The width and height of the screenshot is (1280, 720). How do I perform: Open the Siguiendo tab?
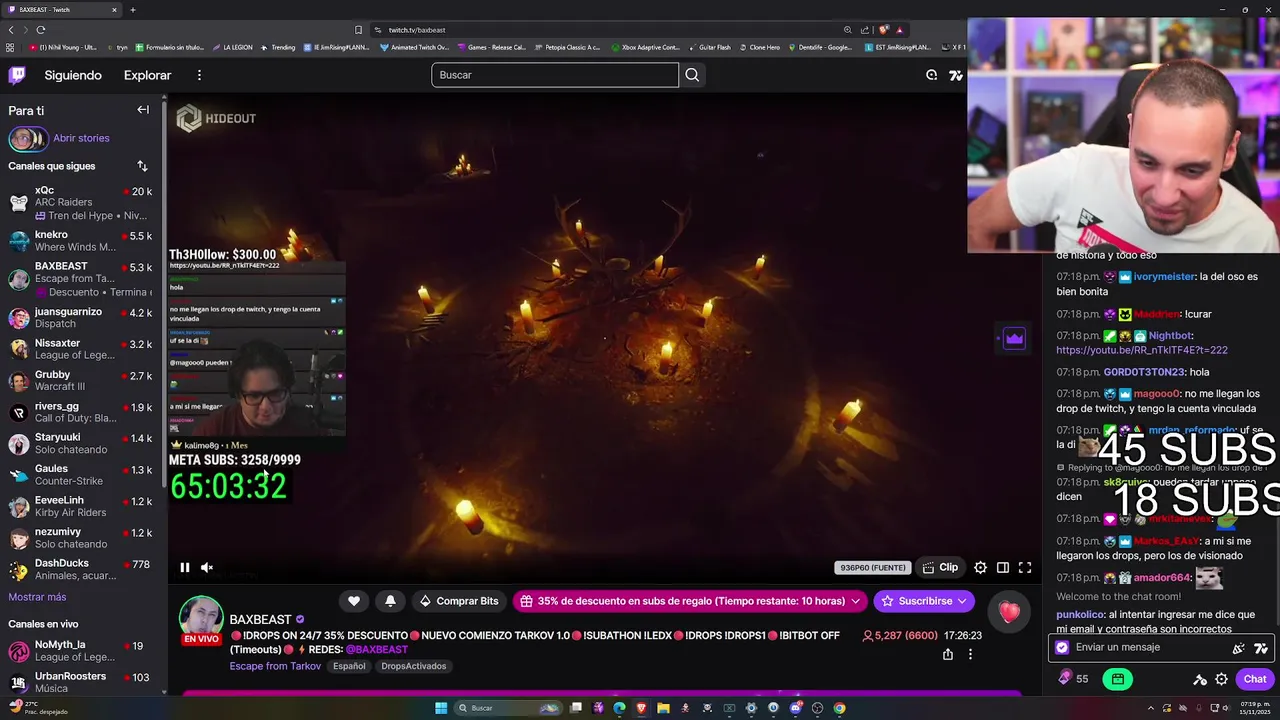tap(73, 75)
